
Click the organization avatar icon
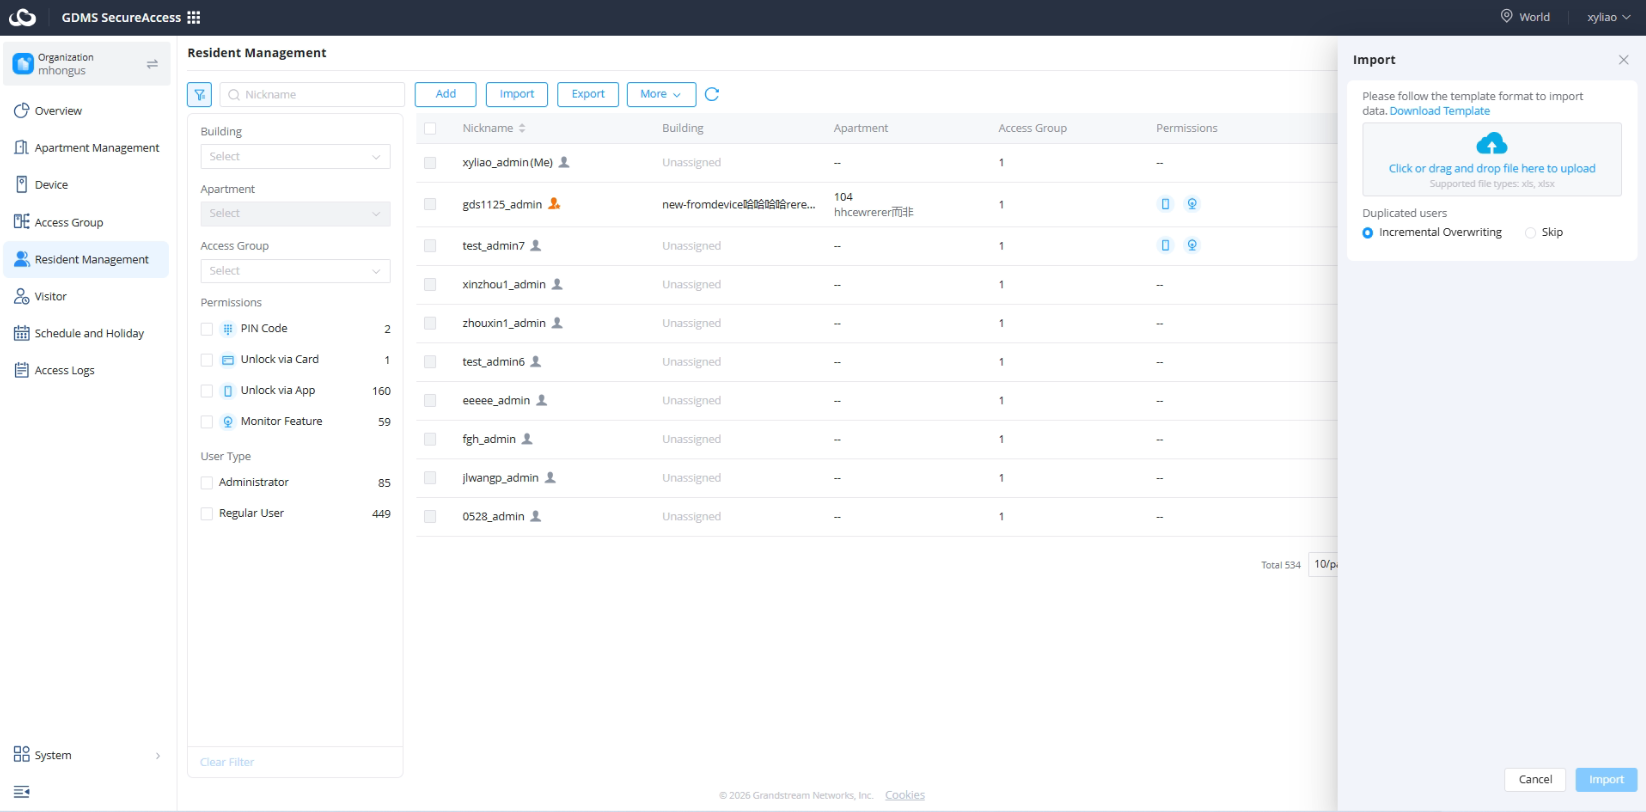23,64
